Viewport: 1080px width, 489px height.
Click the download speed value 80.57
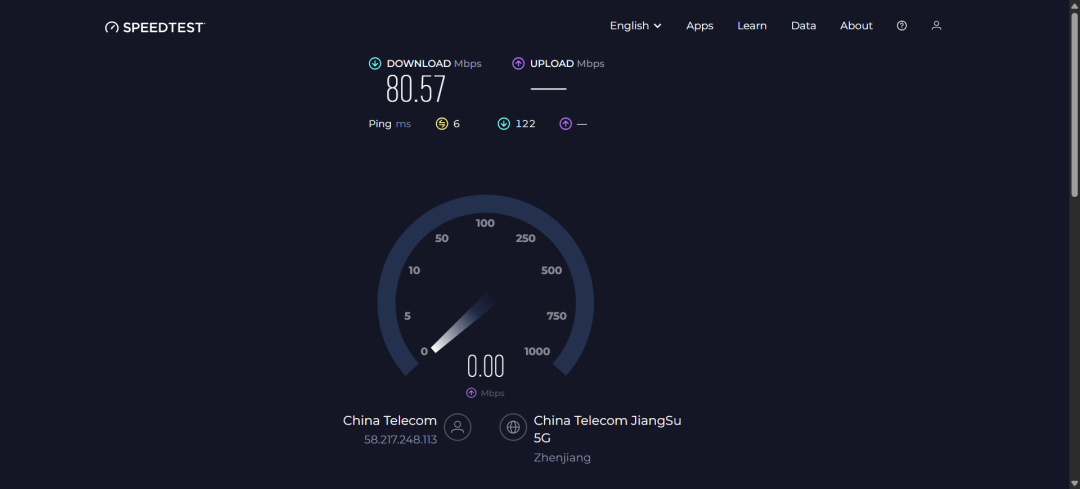tap(416, 89)
